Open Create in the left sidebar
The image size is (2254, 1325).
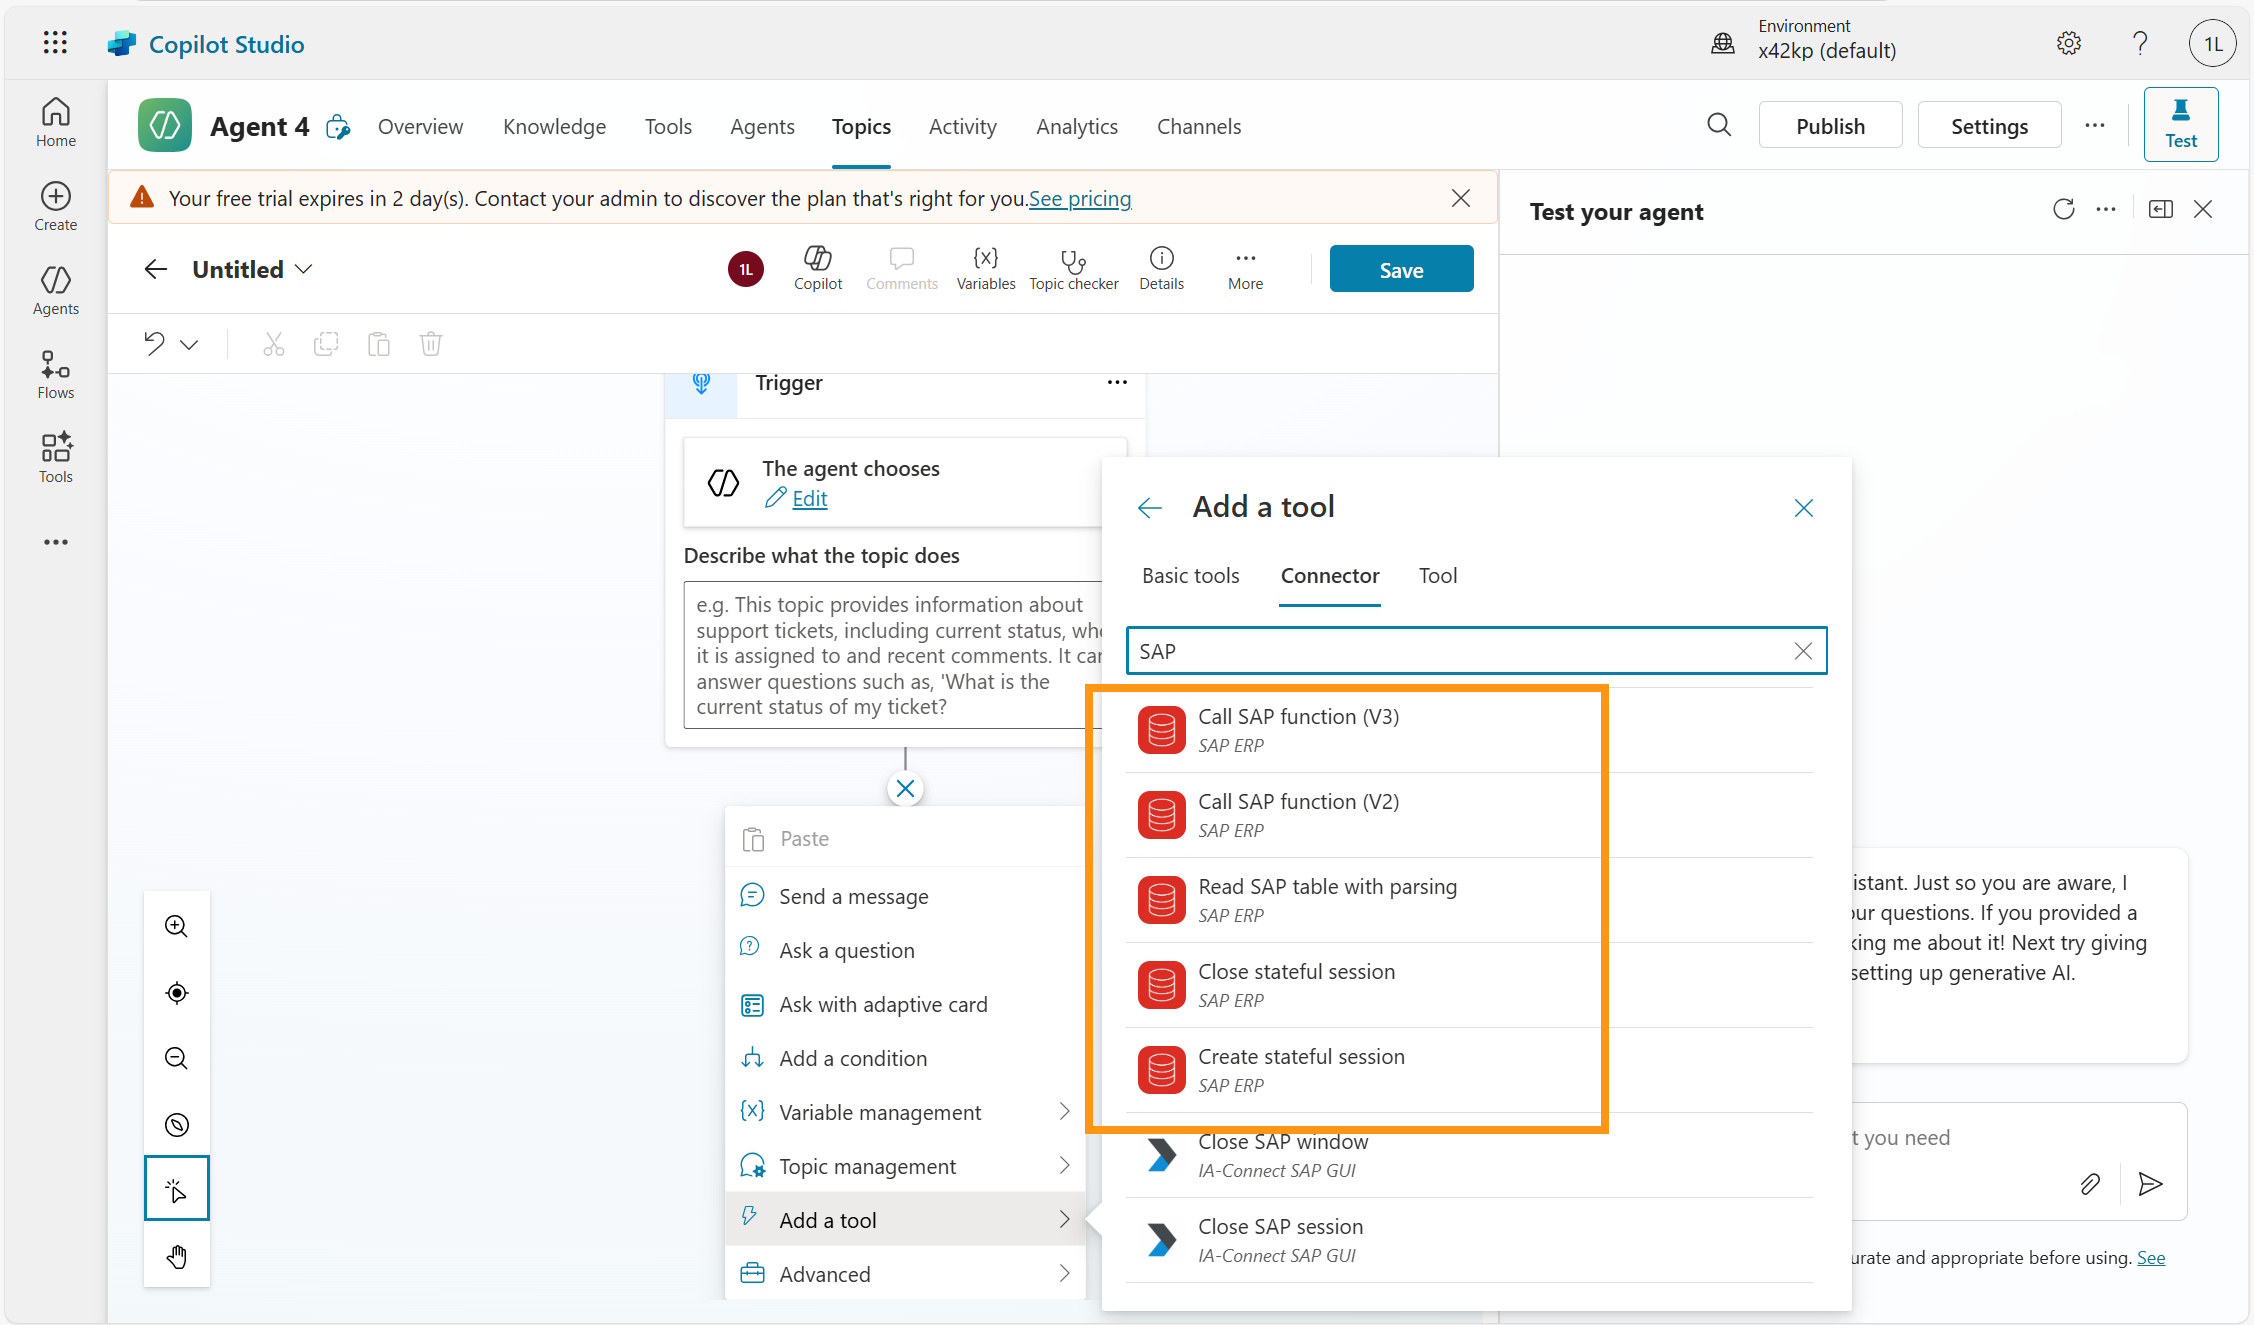[56, 206]
